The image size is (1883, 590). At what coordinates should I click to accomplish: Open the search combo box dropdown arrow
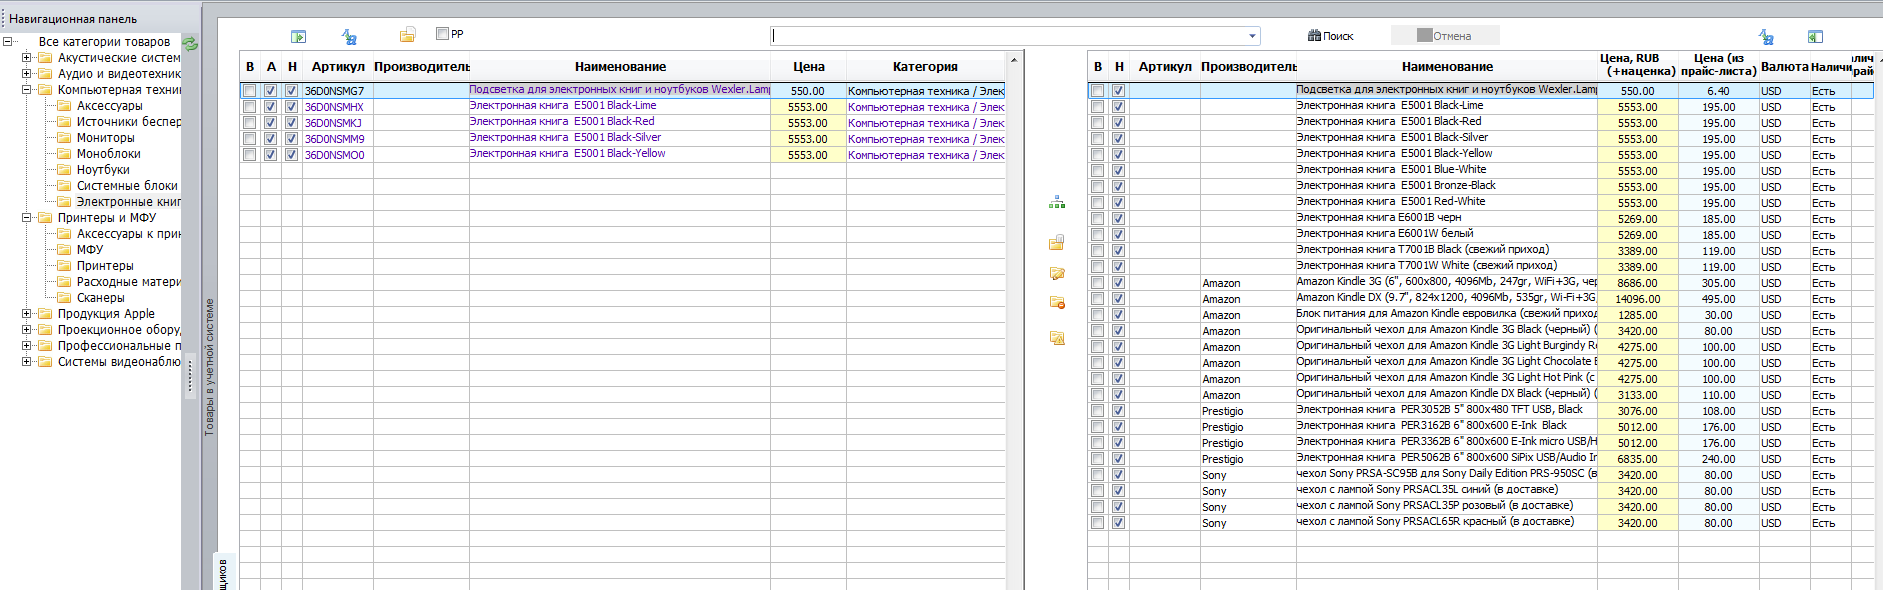tap(1252, 36)
